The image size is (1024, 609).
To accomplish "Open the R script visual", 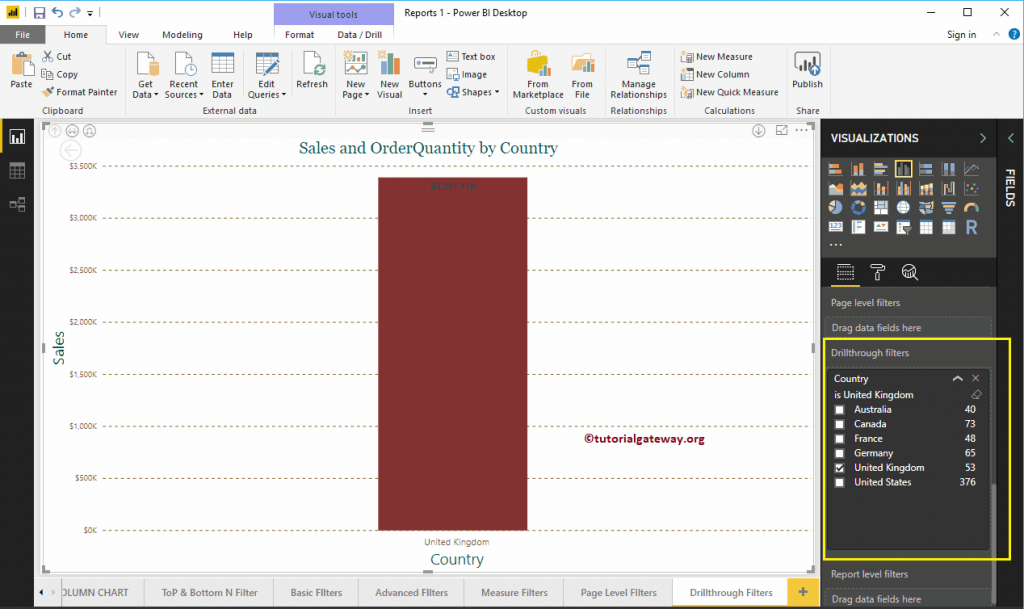I will click(971, 229).
